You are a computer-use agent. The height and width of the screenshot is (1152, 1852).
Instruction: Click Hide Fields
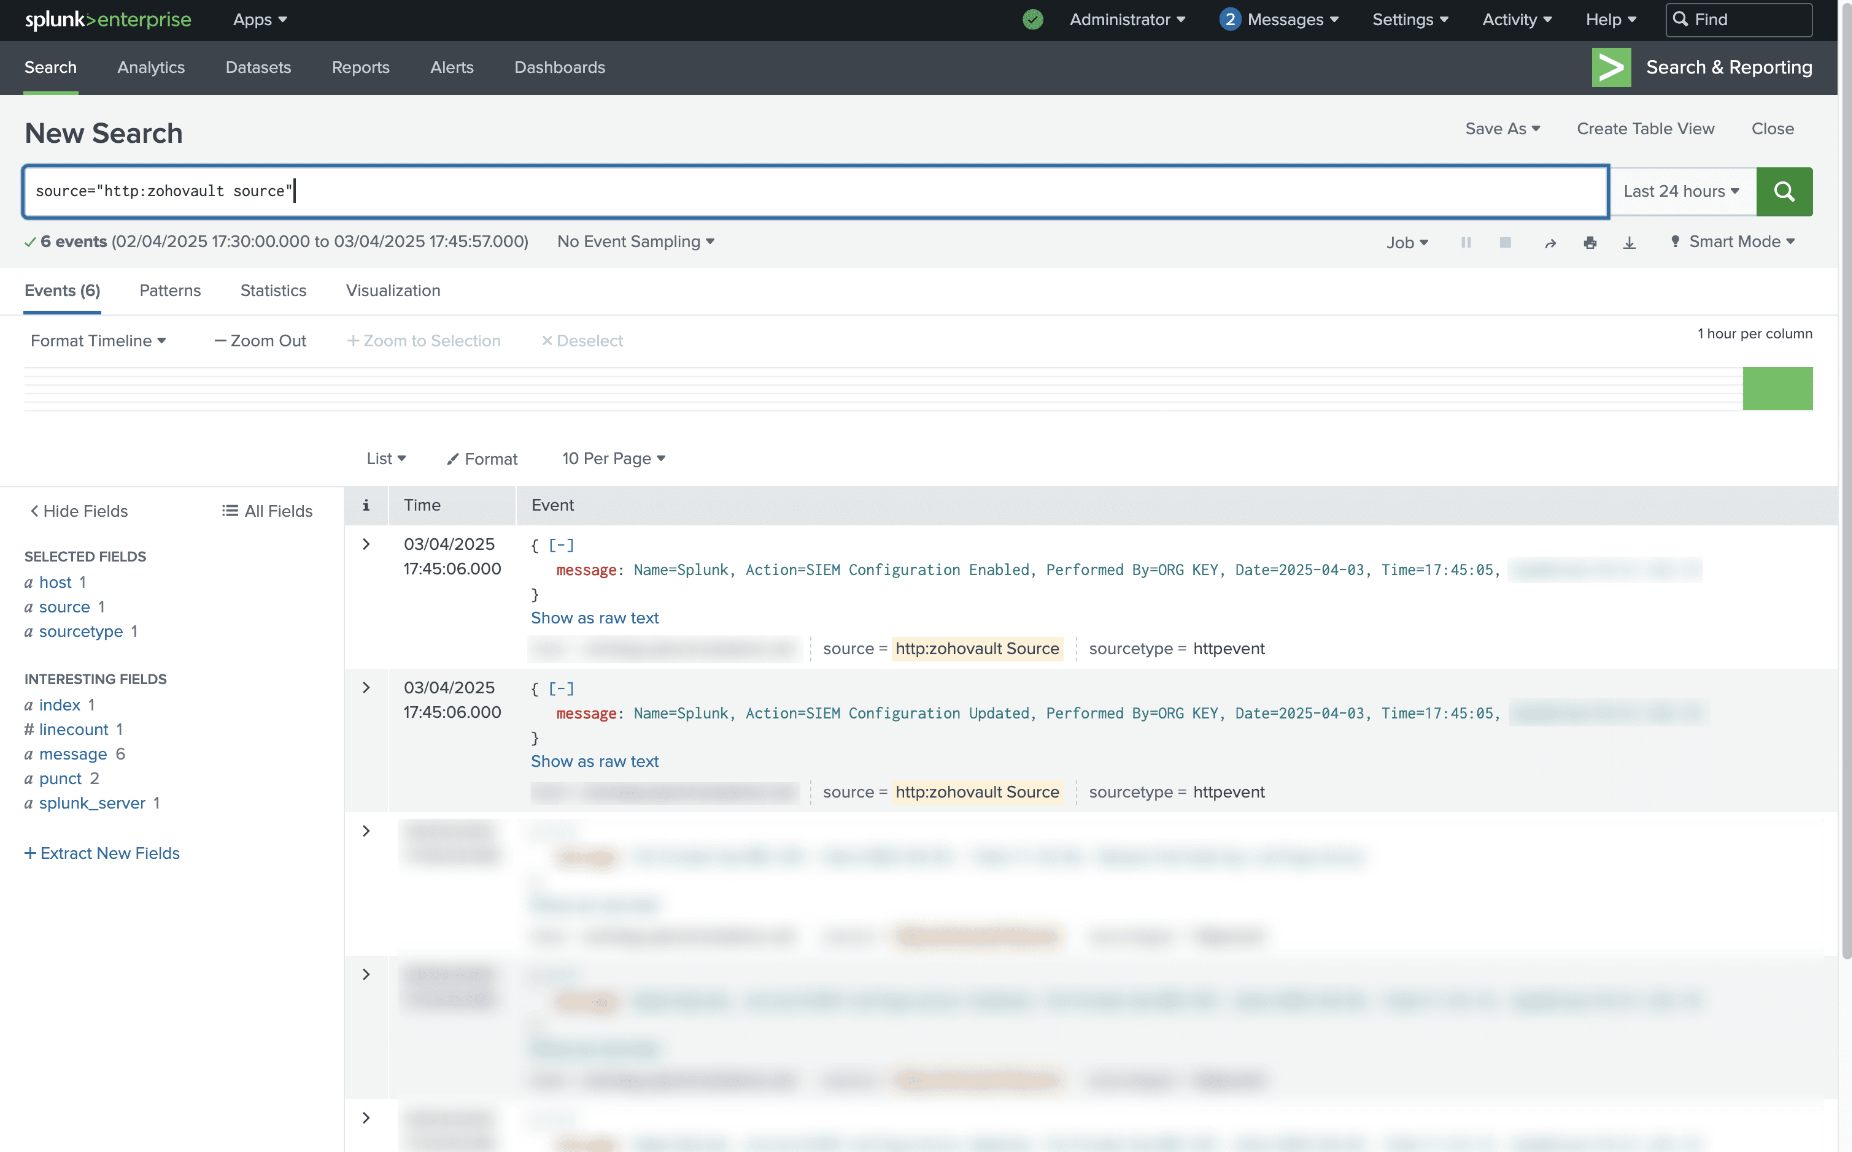click(79, 511)
